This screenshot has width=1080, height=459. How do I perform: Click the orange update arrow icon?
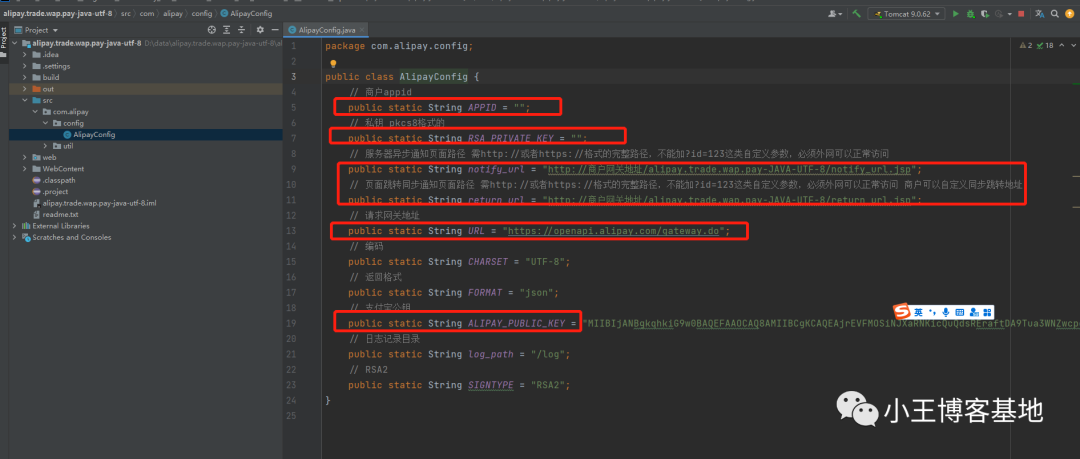point(1070,14)
